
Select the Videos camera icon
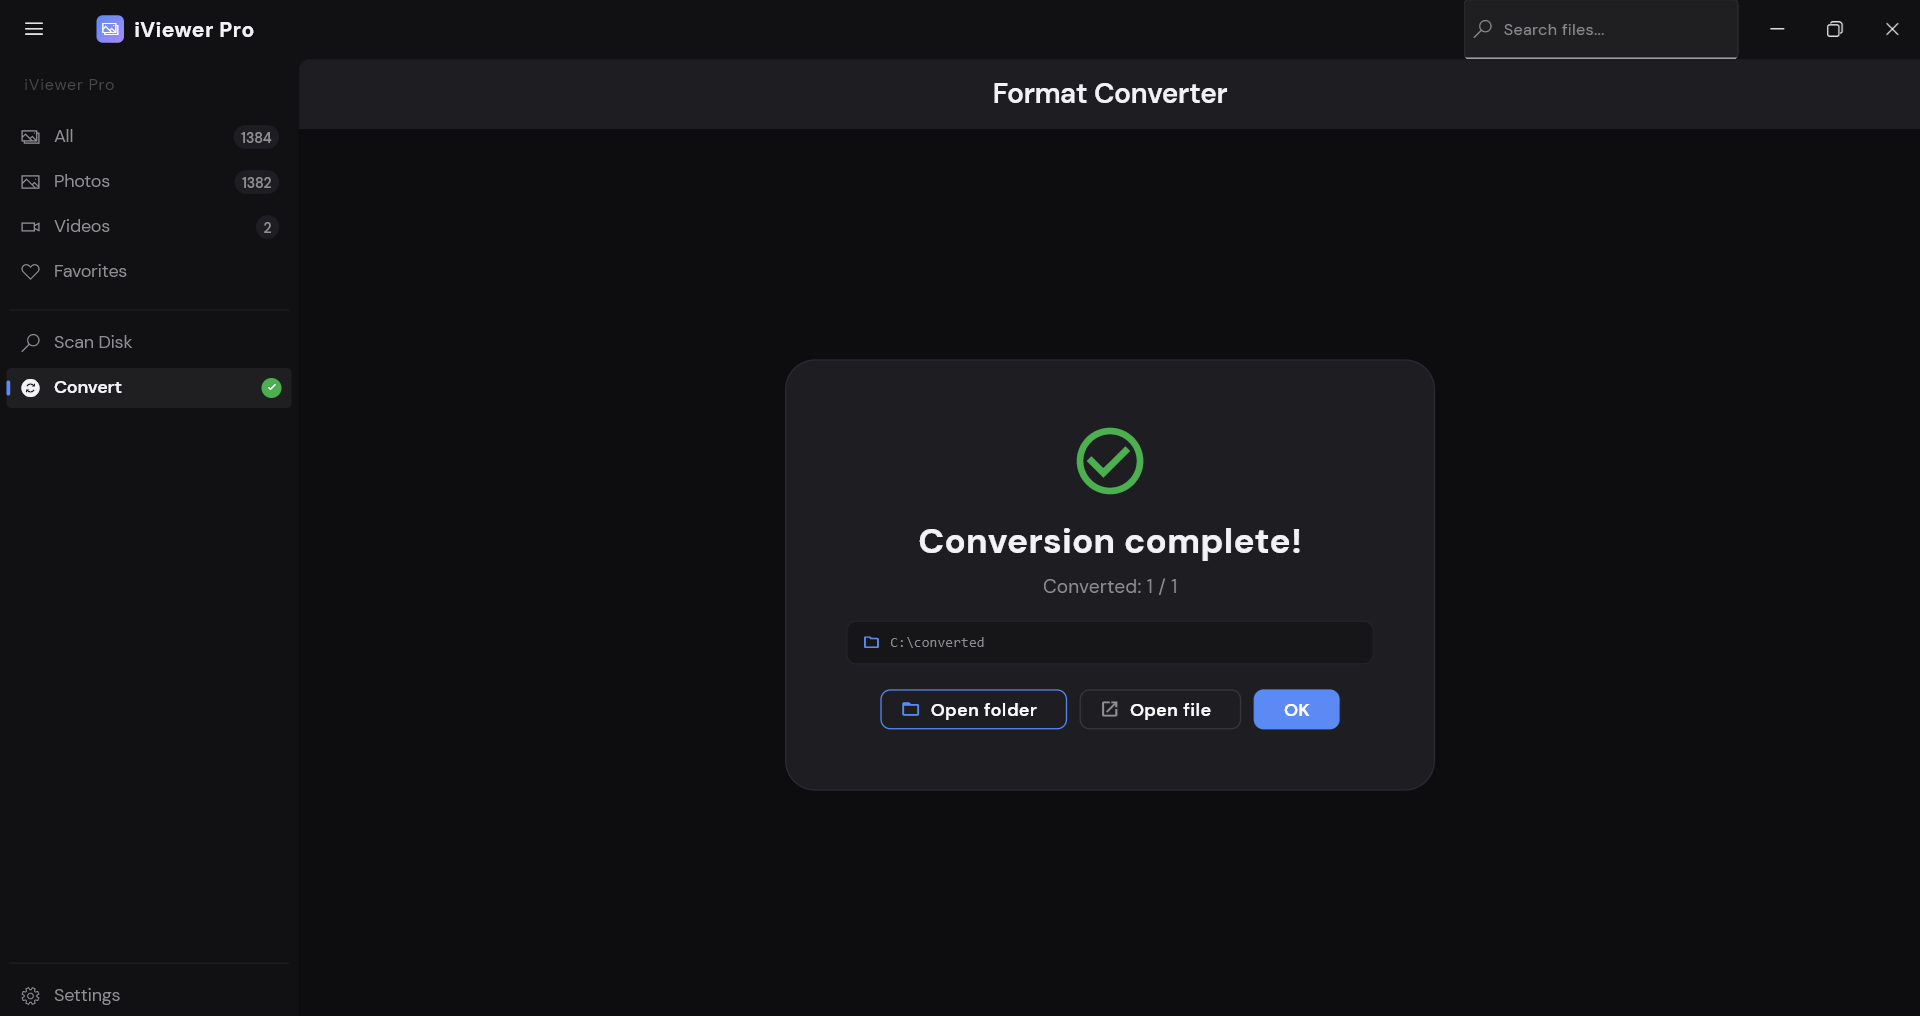(31, 227)
